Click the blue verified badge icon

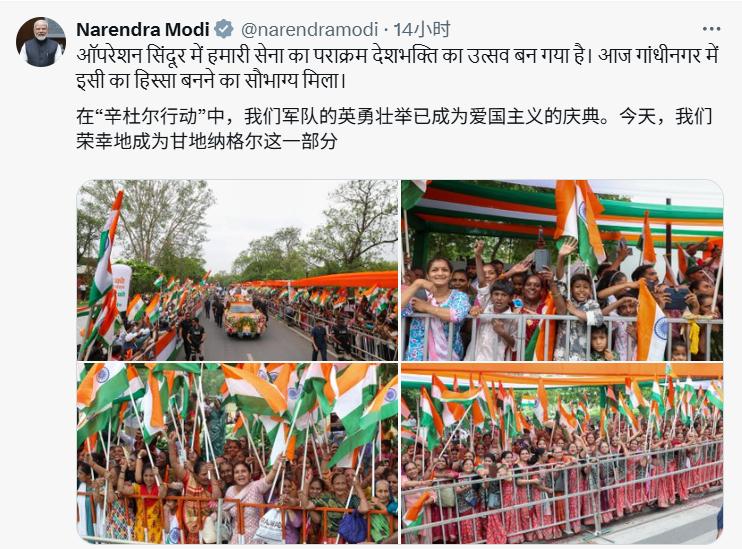pos(224,29)
